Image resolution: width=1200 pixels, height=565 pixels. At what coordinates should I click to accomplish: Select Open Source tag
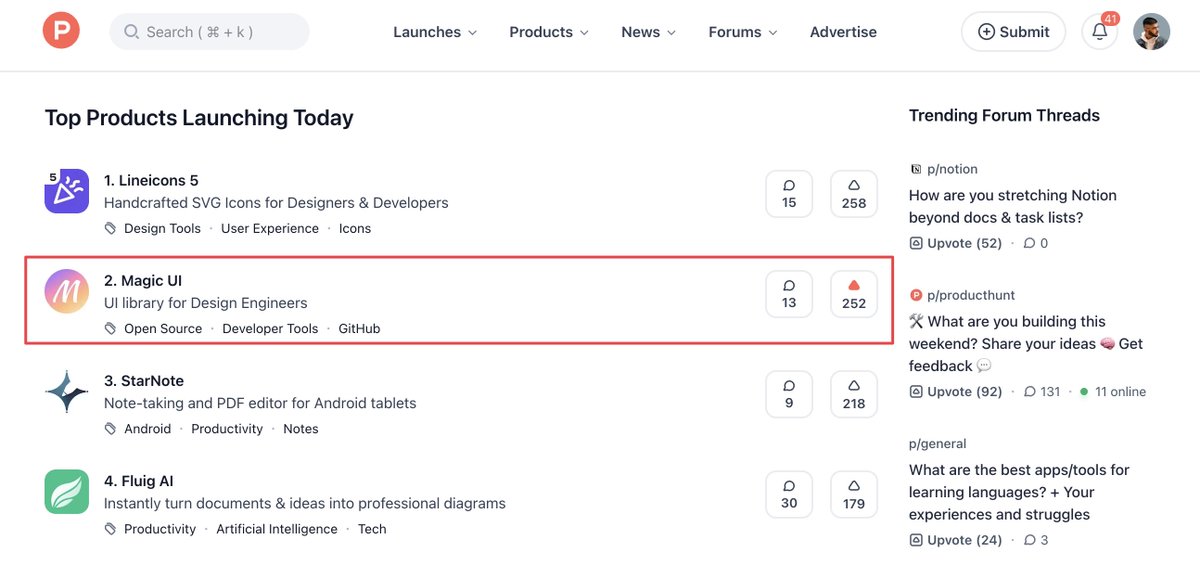point(163,329)
